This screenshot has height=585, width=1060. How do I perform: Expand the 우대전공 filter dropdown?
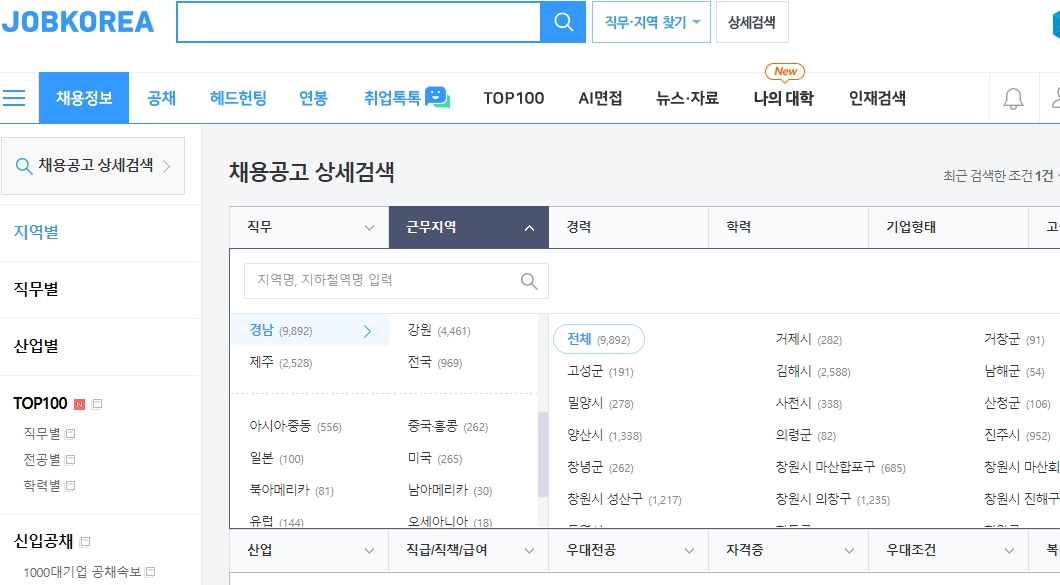pos(628,550)
